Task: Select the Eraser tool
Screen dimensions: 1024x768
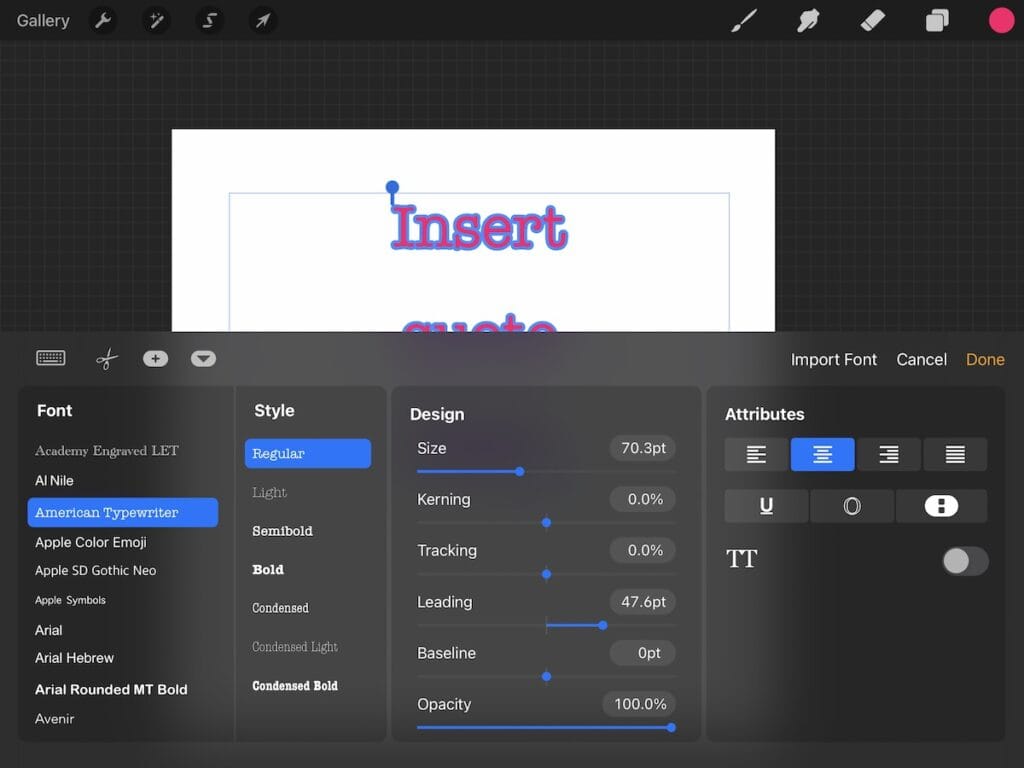Action: (x=872, y=21)
